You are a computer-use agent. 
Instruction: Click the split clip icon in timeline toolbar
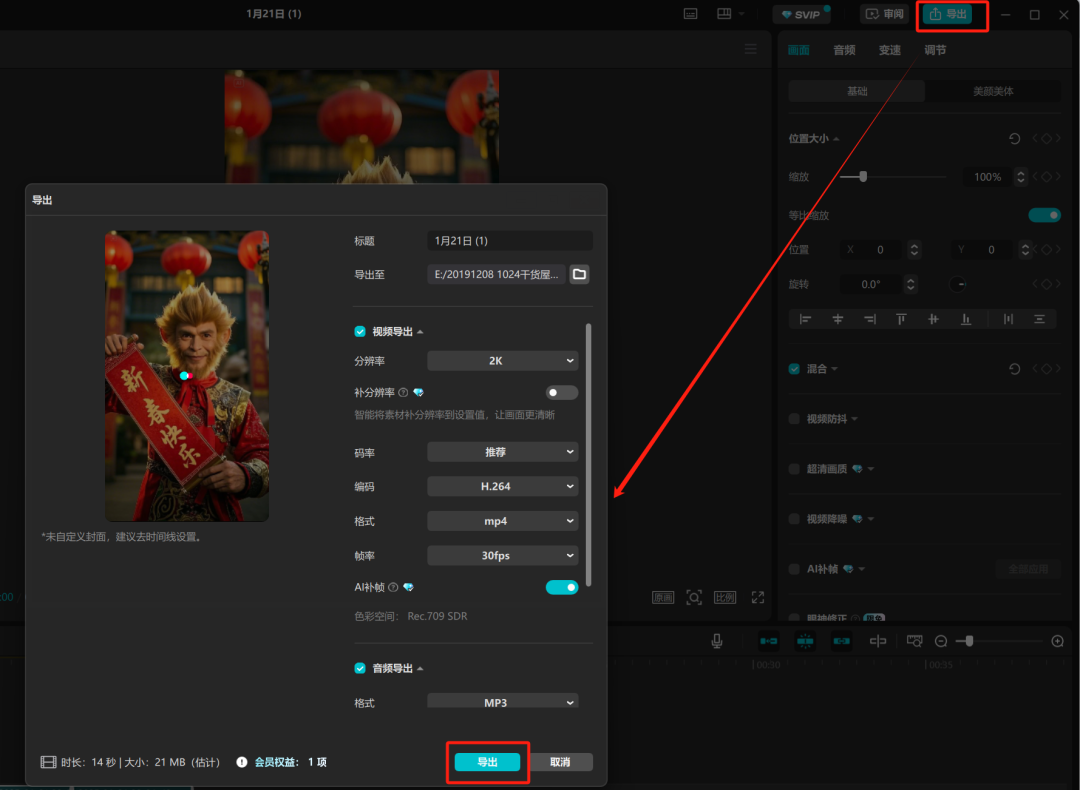(878, 640)
